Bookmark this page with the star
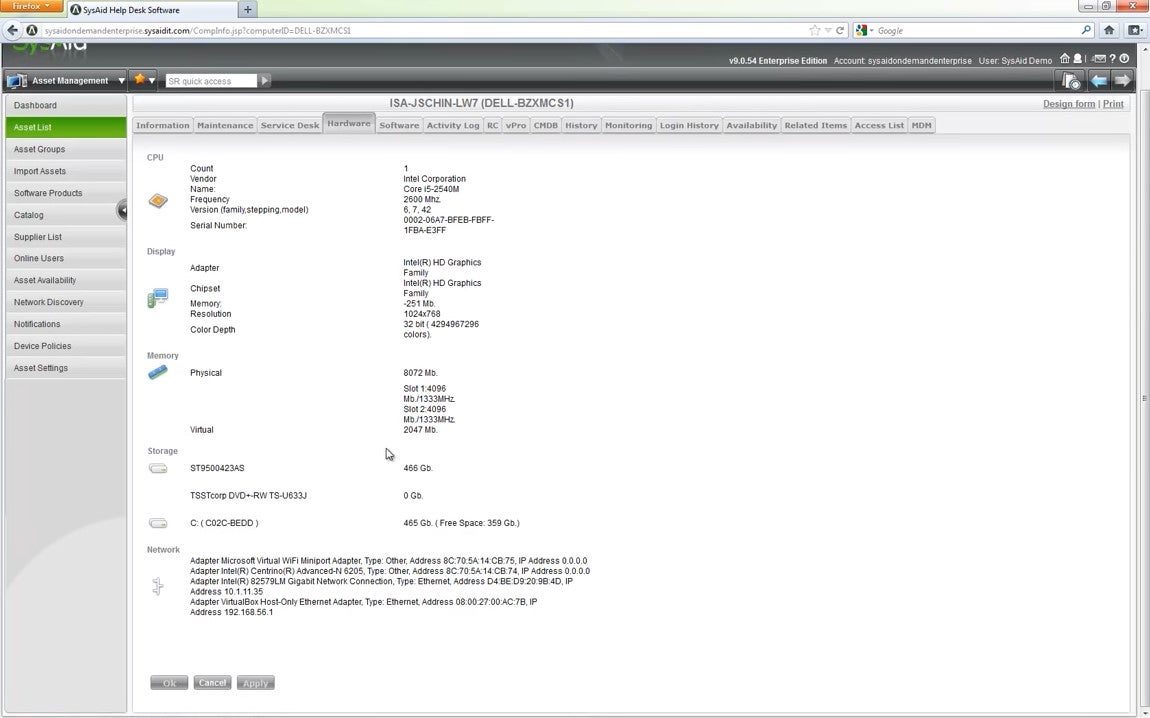The height and width of the screenshot is (718, 1150). 815,30
